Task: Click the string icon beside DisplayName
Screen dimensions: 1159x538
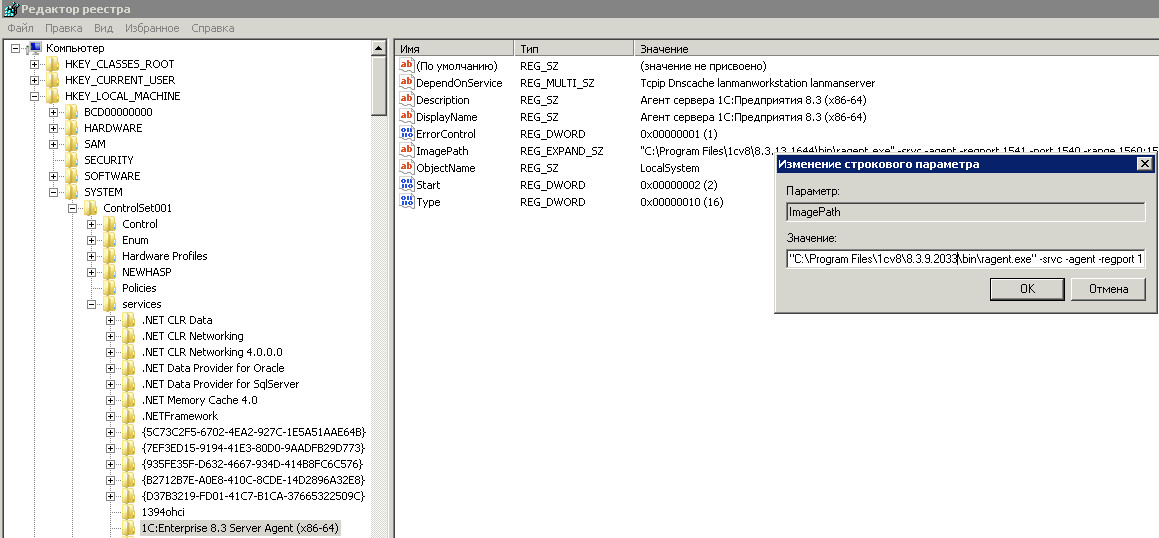Action: pyautogui.click(x=407, y=117)
